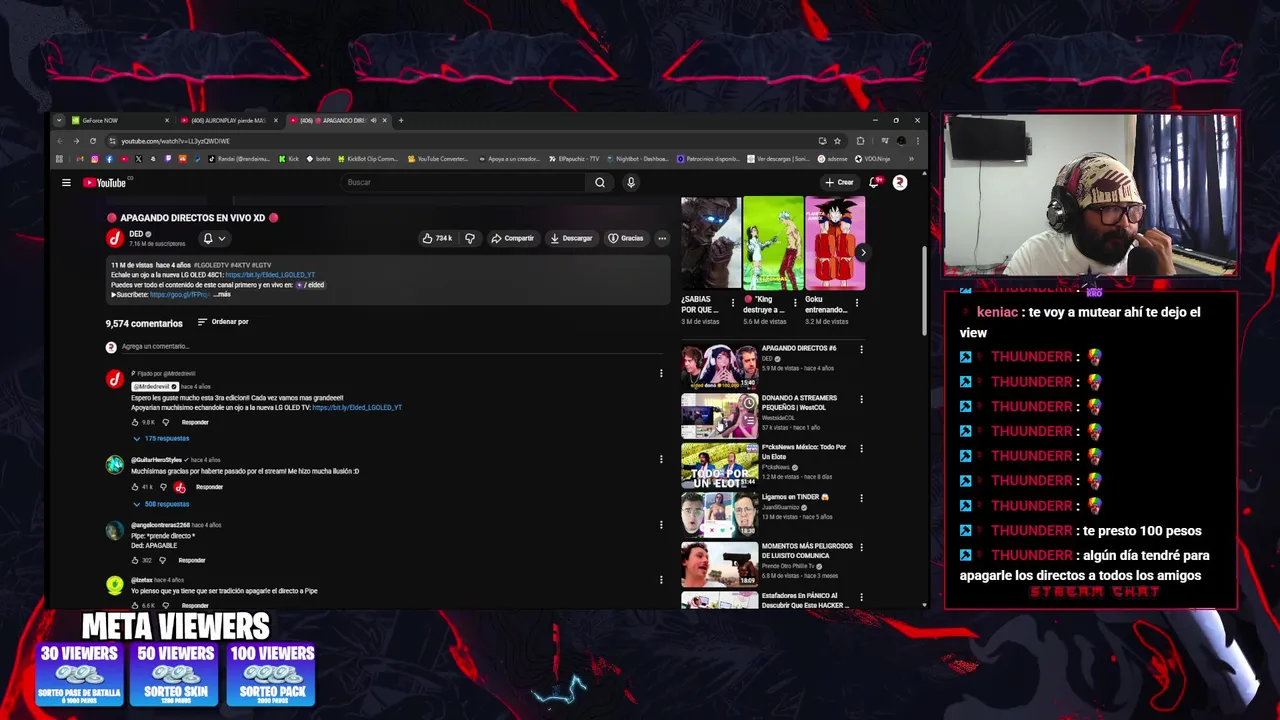
Task: Open the Ordenar por sort dropdown
Action: click(223, 322)
